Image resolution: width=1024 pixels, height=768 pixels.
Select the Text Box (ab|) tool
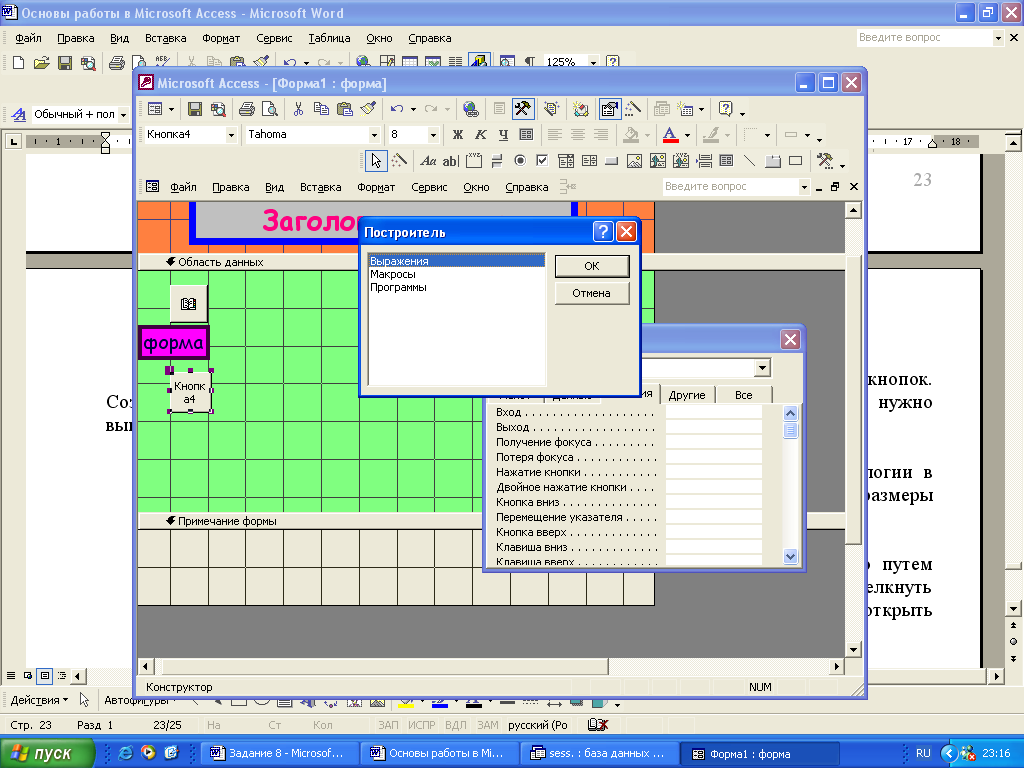click(450, 161)
